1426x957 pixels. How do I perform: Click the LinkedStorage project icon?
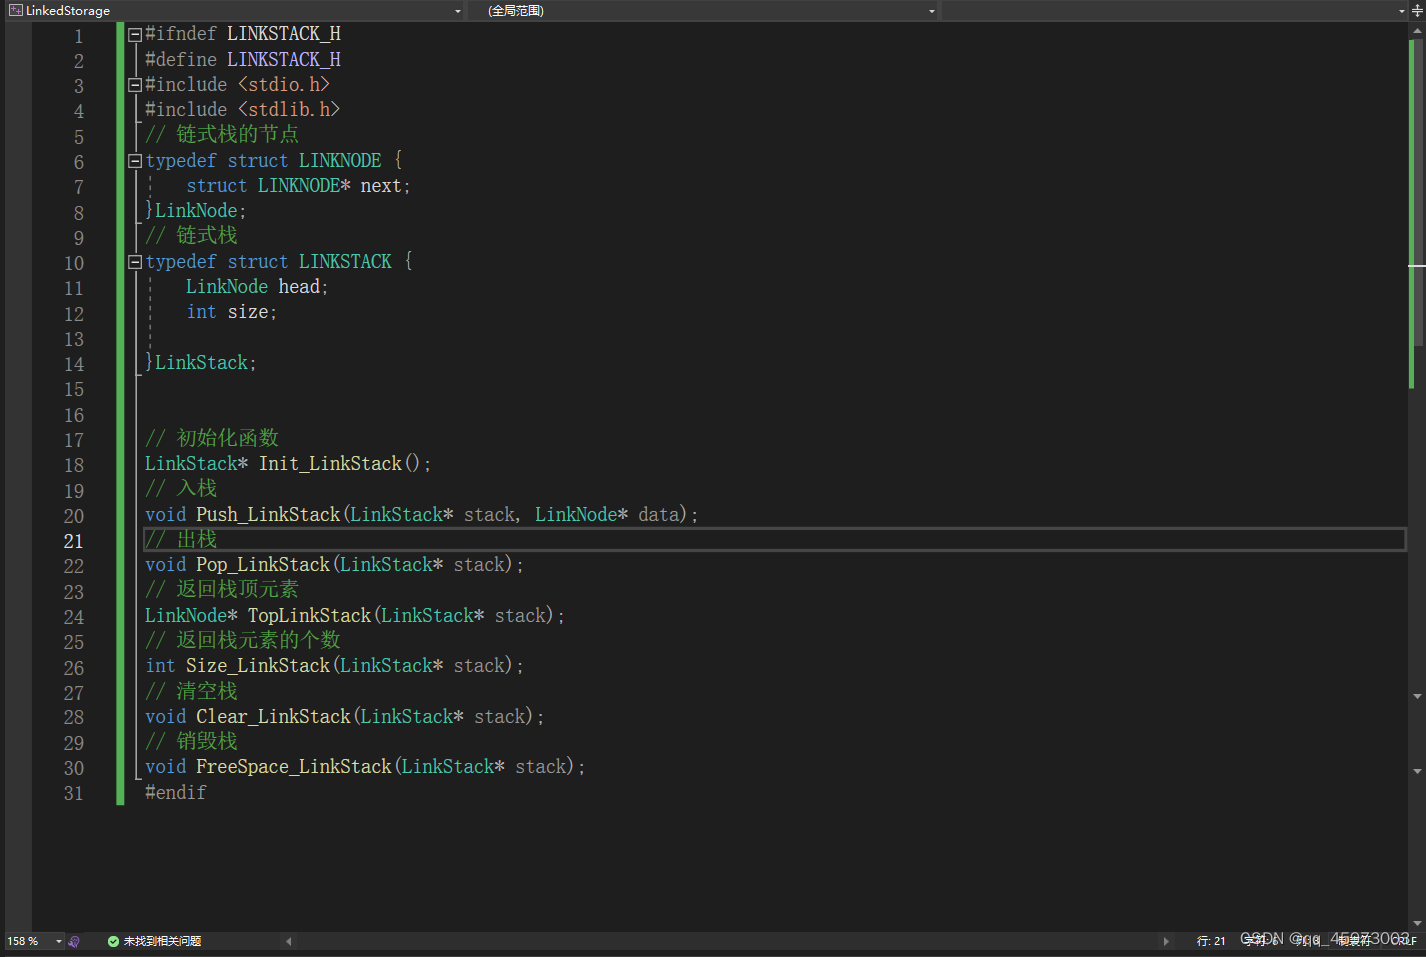click(16, 10)
